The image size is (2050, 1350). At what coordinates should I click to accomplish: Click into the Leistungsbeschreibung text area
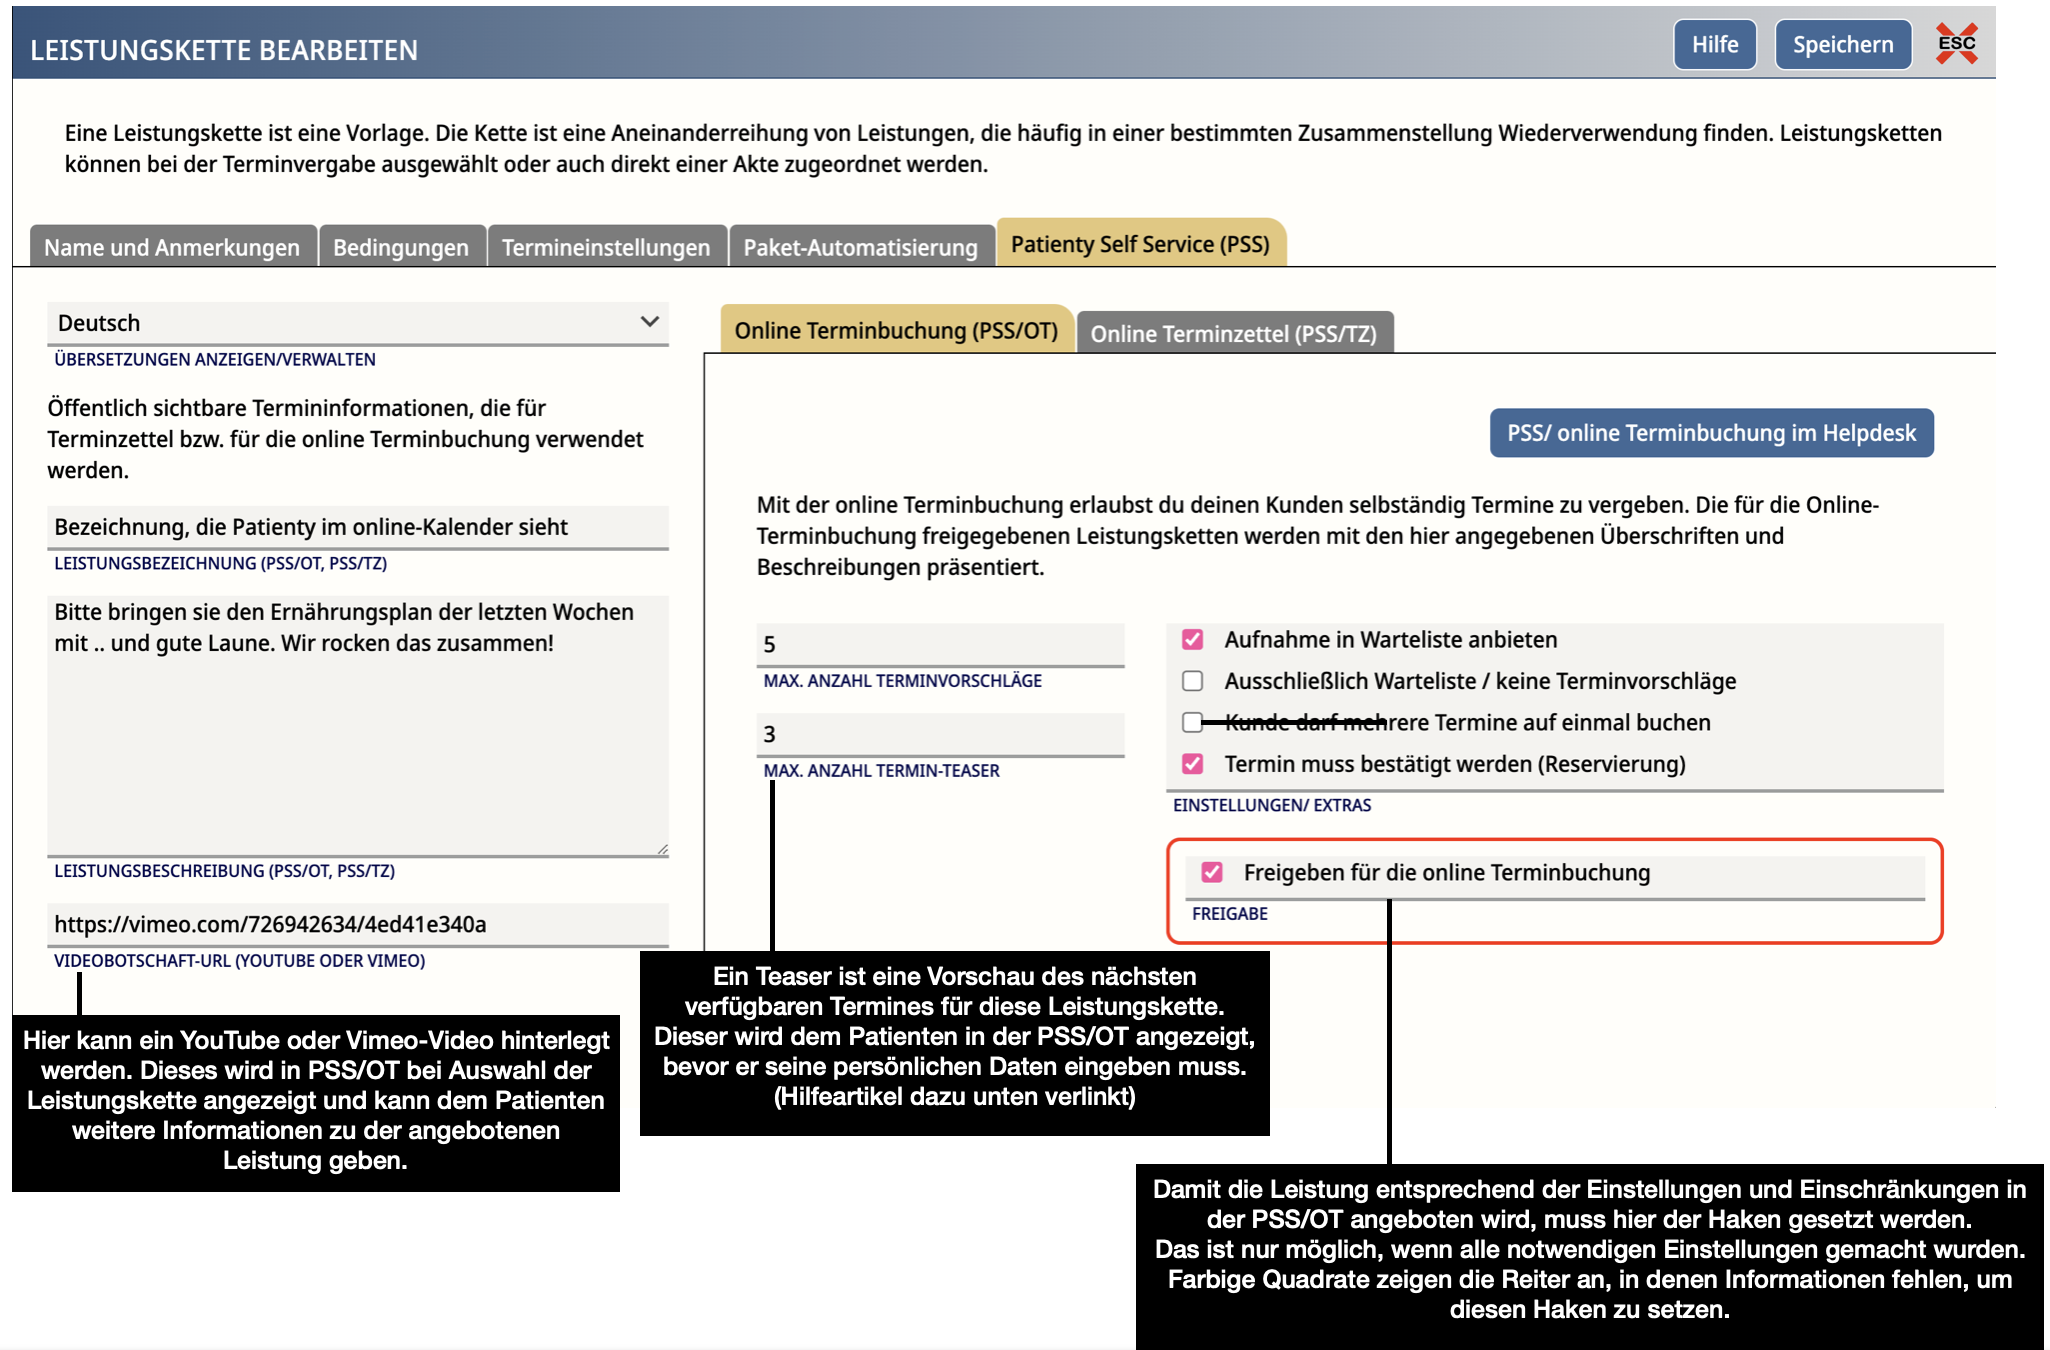(358, 725)
